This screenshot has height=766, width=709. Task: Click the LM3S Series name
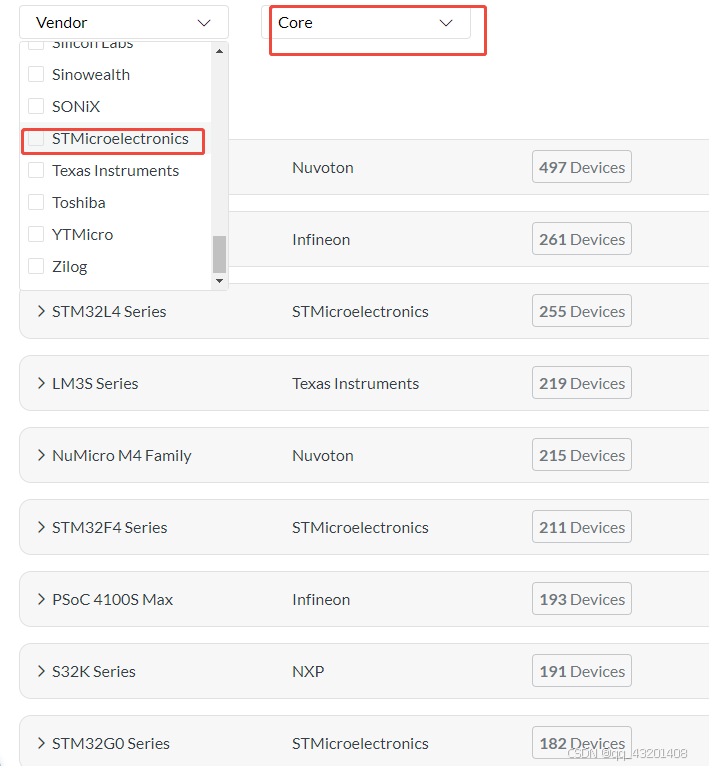tap(95, 383)
